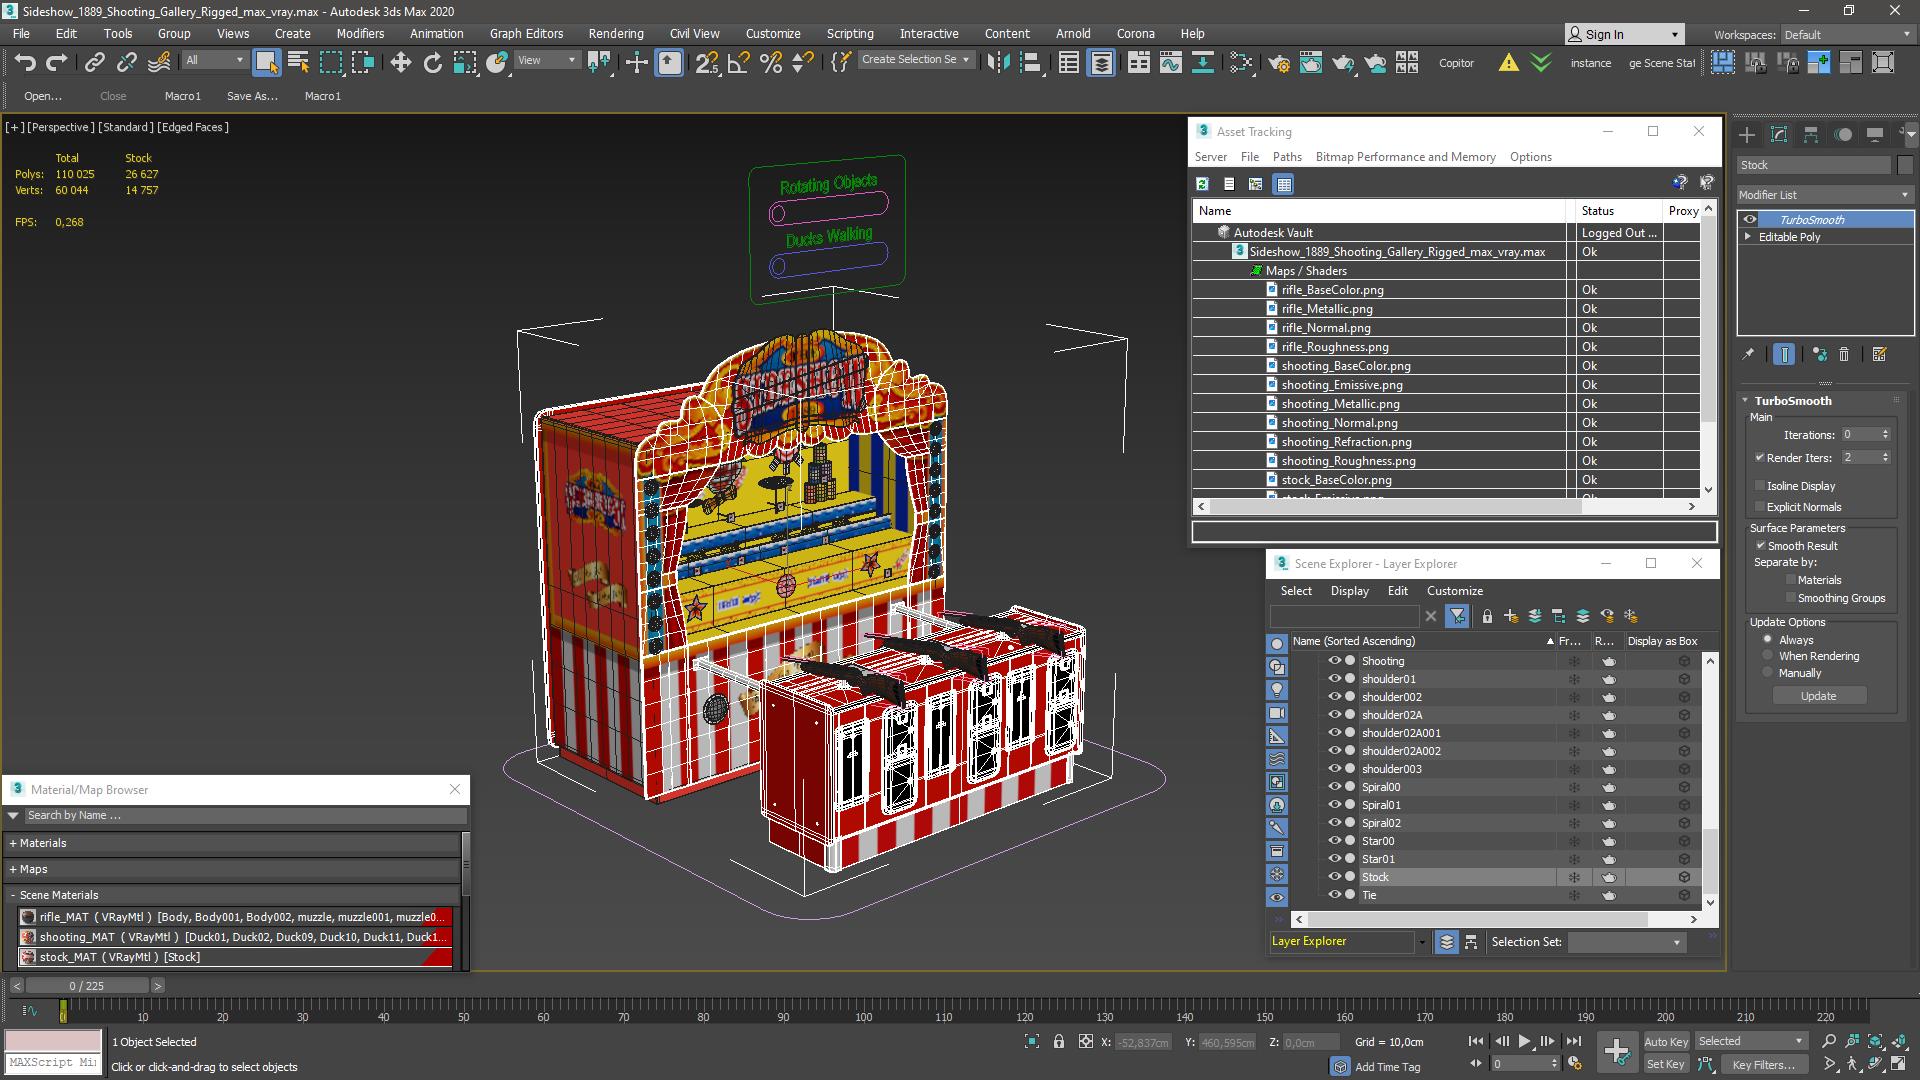
Task: Open Select by Name list icon
Action: [x=298, y=63]
